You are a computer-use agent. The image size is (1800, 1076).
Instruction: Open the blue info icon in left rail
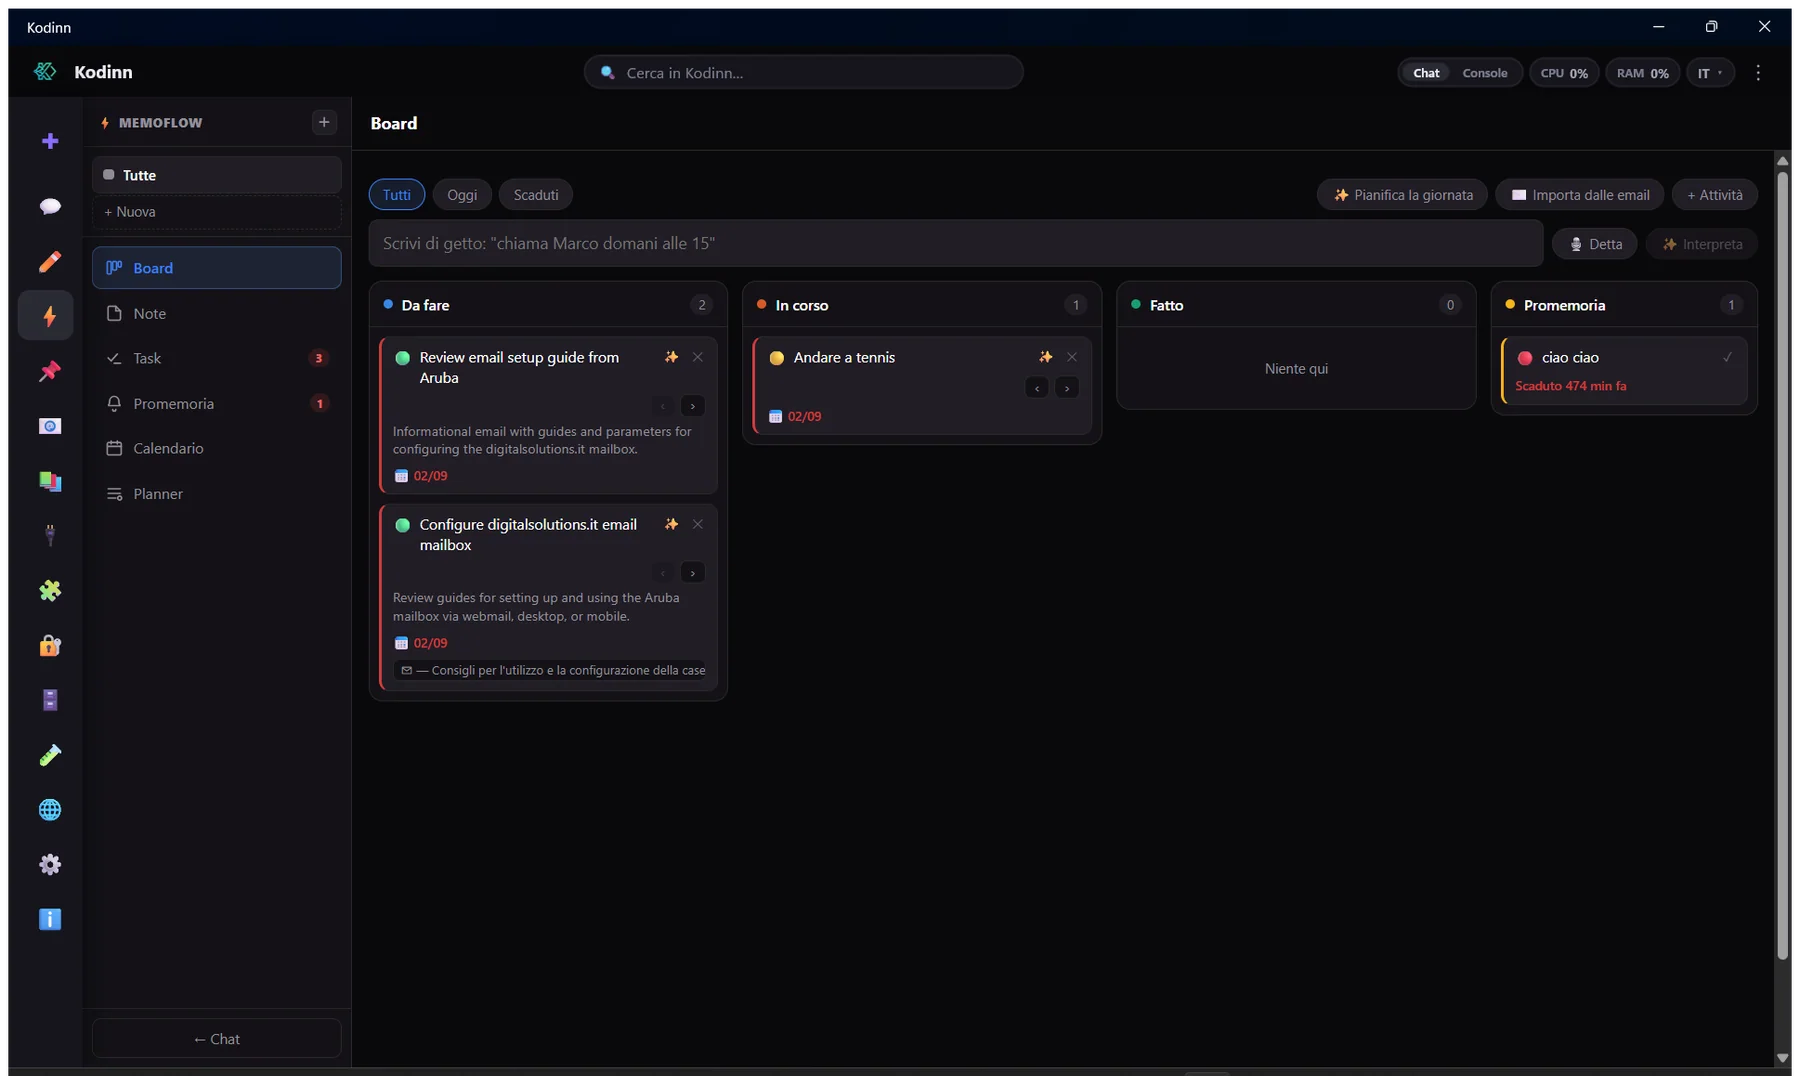click(49, 919)
